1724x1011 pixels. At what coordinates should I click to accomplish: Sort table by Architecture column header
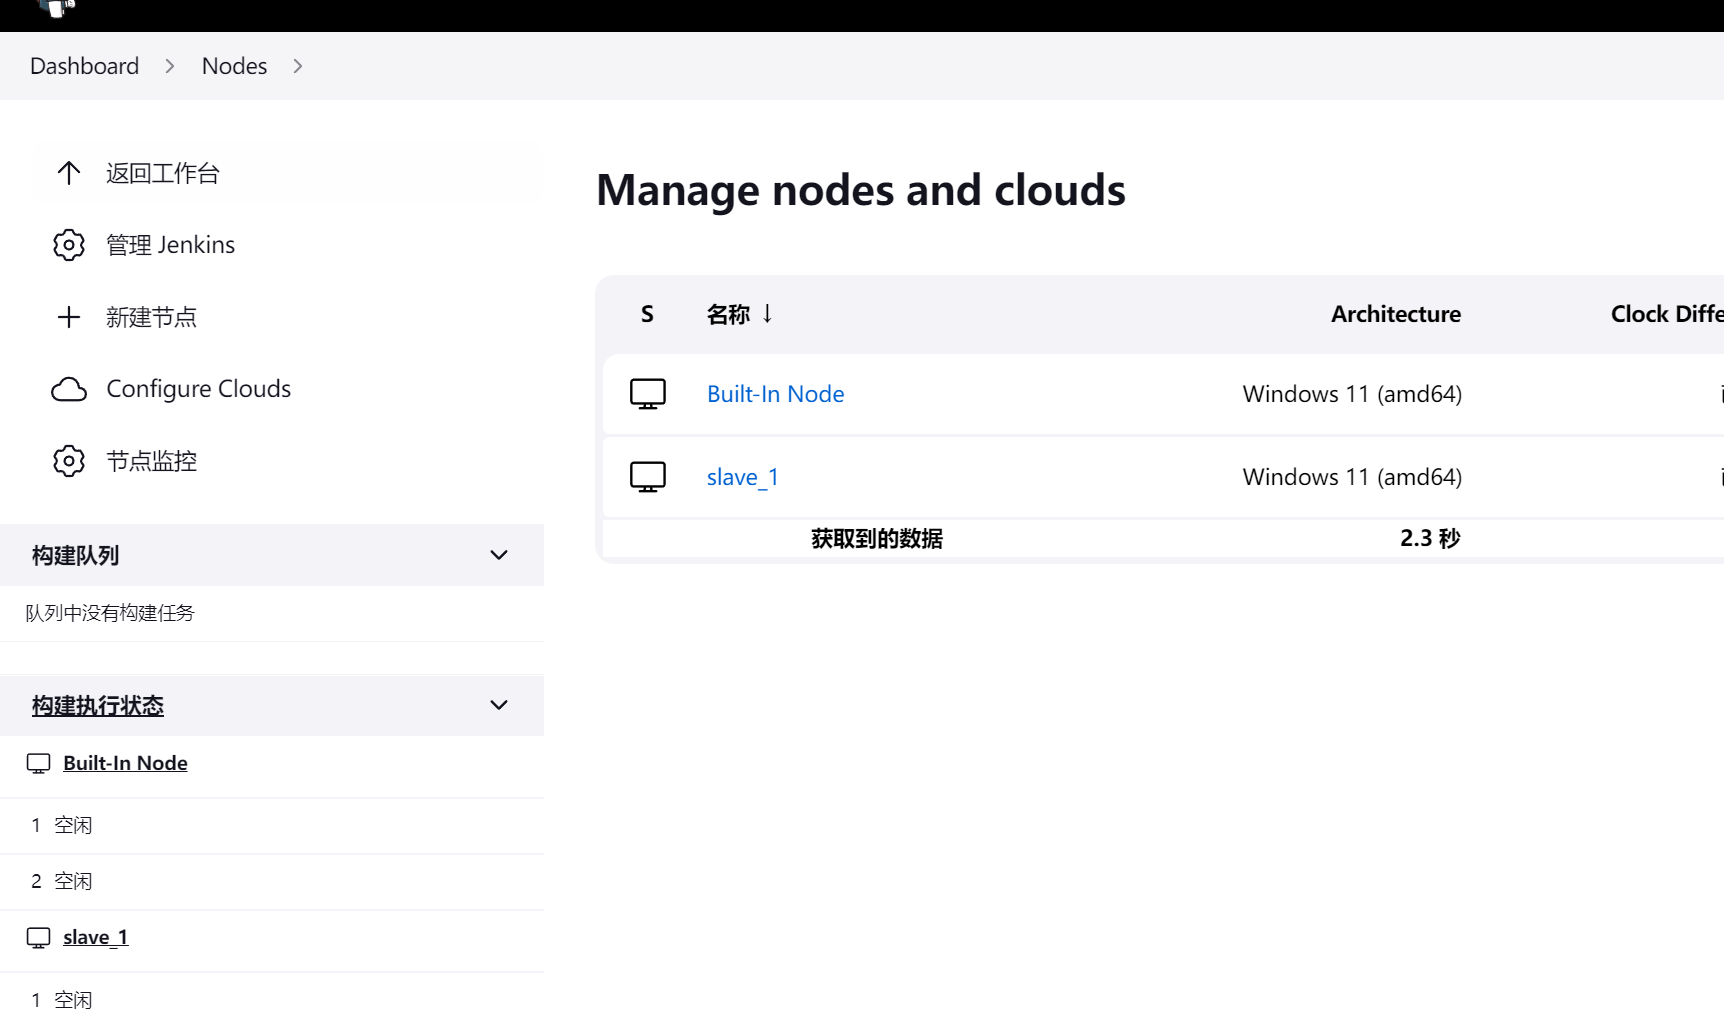[x=1396, y=314]
